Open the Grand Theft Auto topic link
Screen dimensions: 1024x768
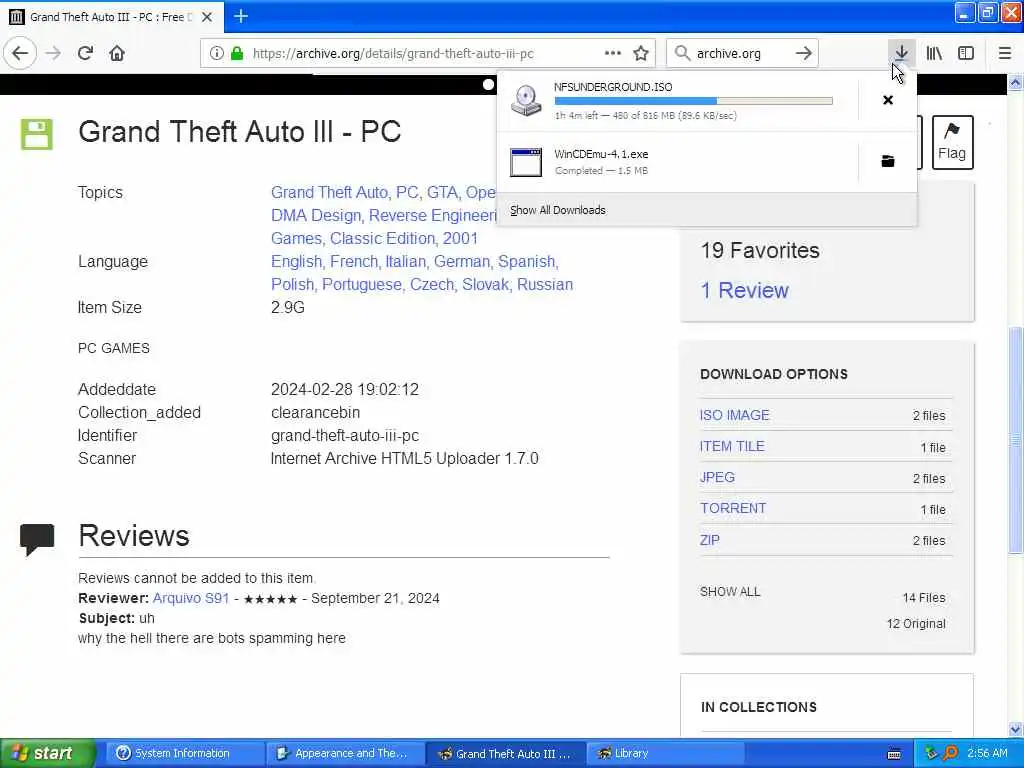330,193
